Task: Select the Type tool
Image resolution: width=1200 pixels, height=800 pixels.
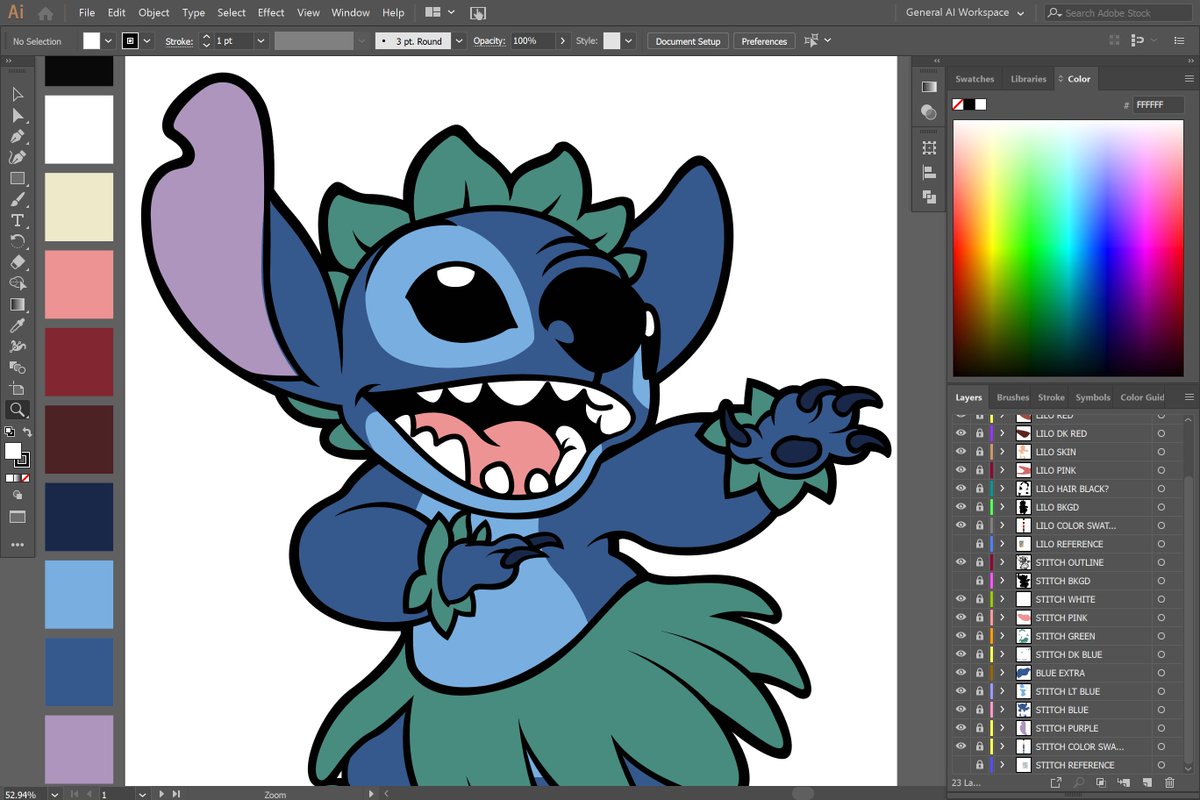Action: (17, 220)
